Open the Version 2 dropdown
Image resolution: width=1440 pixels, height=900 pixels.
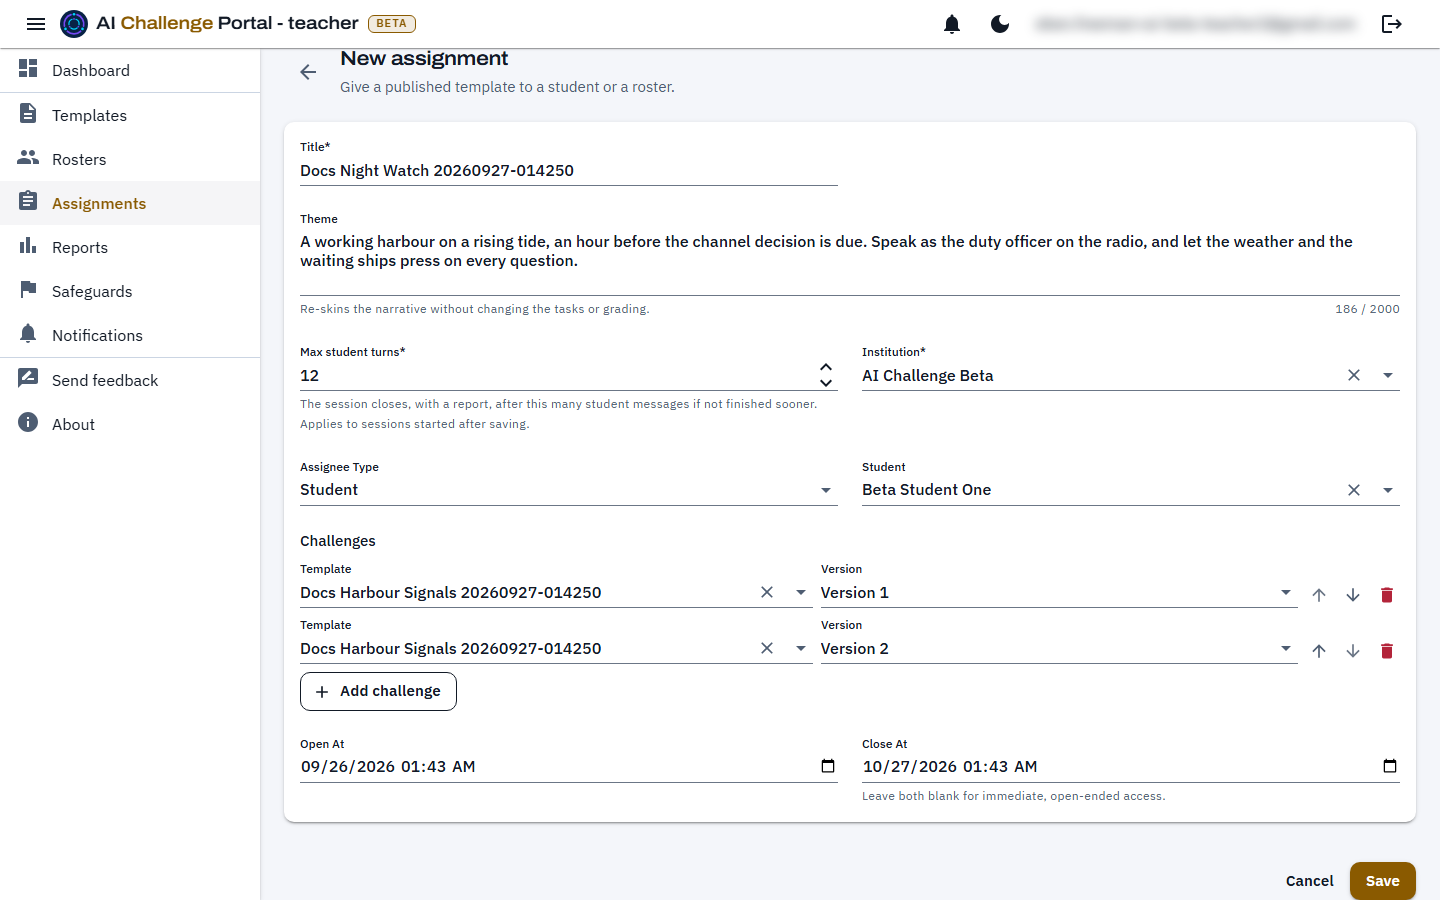1059,649
